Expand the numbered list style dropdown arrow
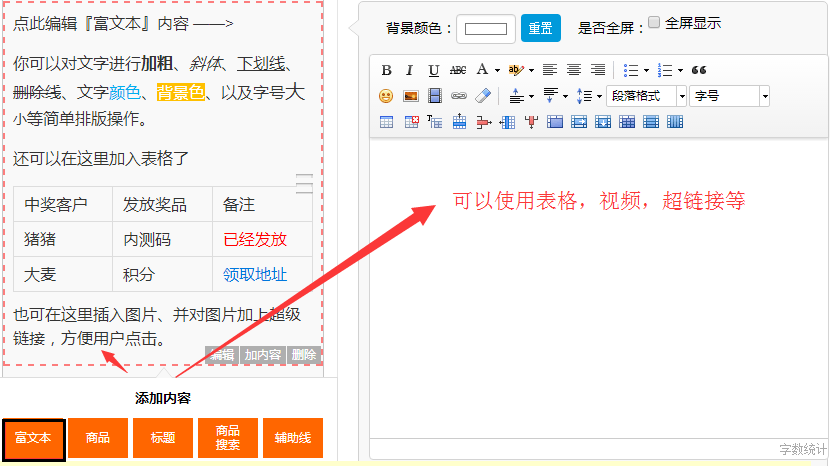The height and width of the screenshot is (466, 831). 680,70
